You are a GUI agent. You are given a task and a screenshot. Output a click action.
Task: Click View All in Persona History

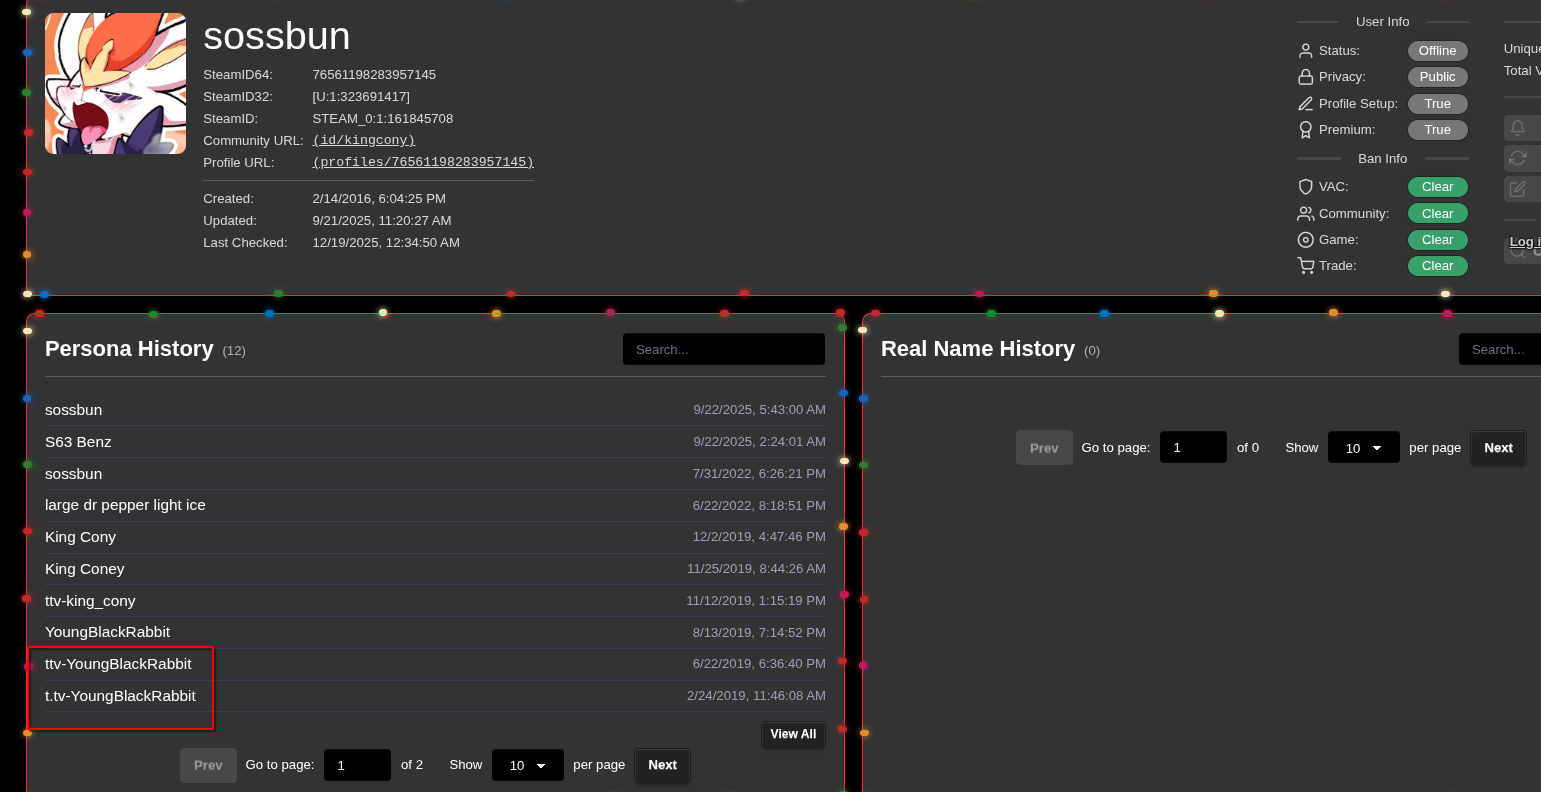pyautogui.click(x=793, y=734)
